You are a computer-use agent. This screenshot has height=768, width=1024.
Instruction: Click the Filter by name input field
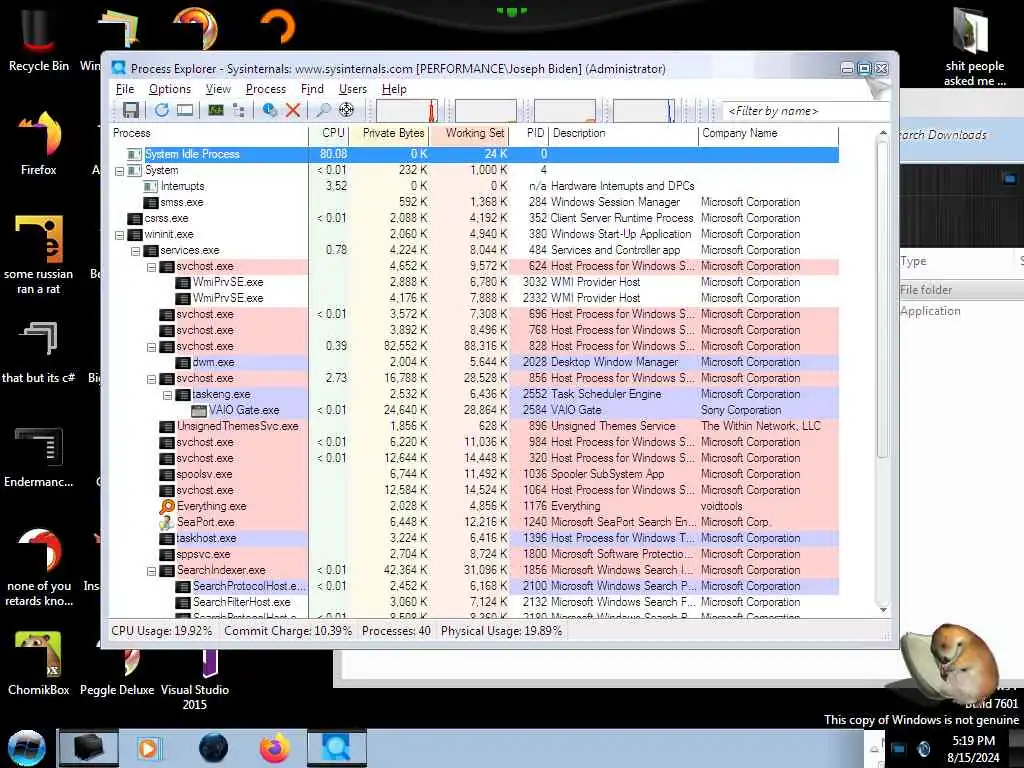tap(805, 111)
